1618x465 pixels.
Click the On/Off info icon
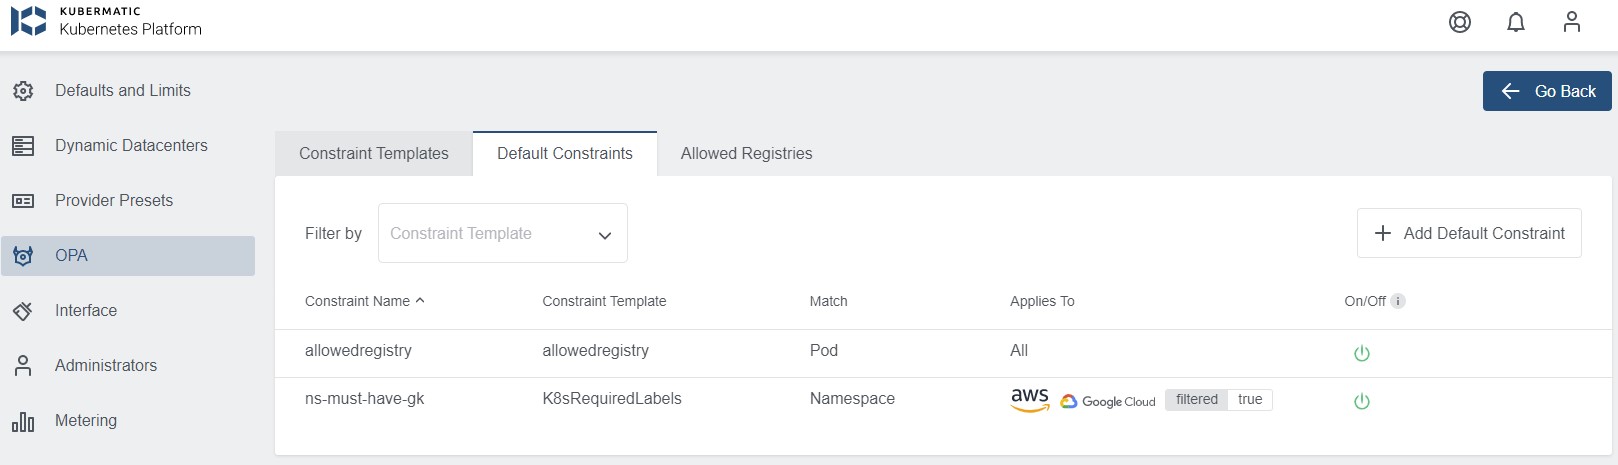pyautogui.click(x=1398, y=301)
